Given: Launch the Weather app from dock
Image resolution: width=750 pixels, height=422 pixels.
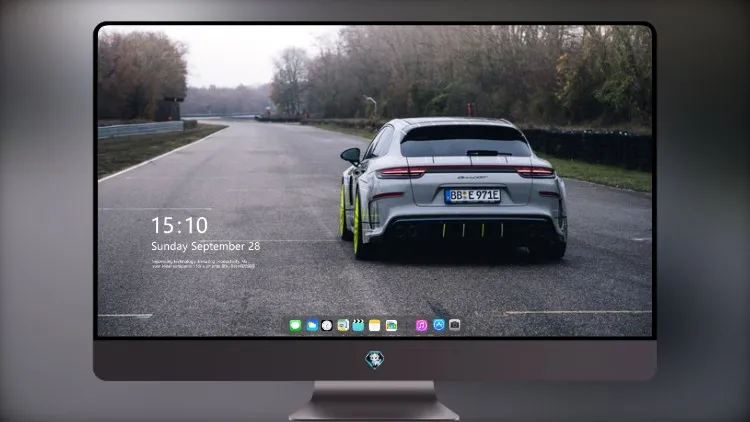Looking at the screenshot, I should tap(312, 326).
